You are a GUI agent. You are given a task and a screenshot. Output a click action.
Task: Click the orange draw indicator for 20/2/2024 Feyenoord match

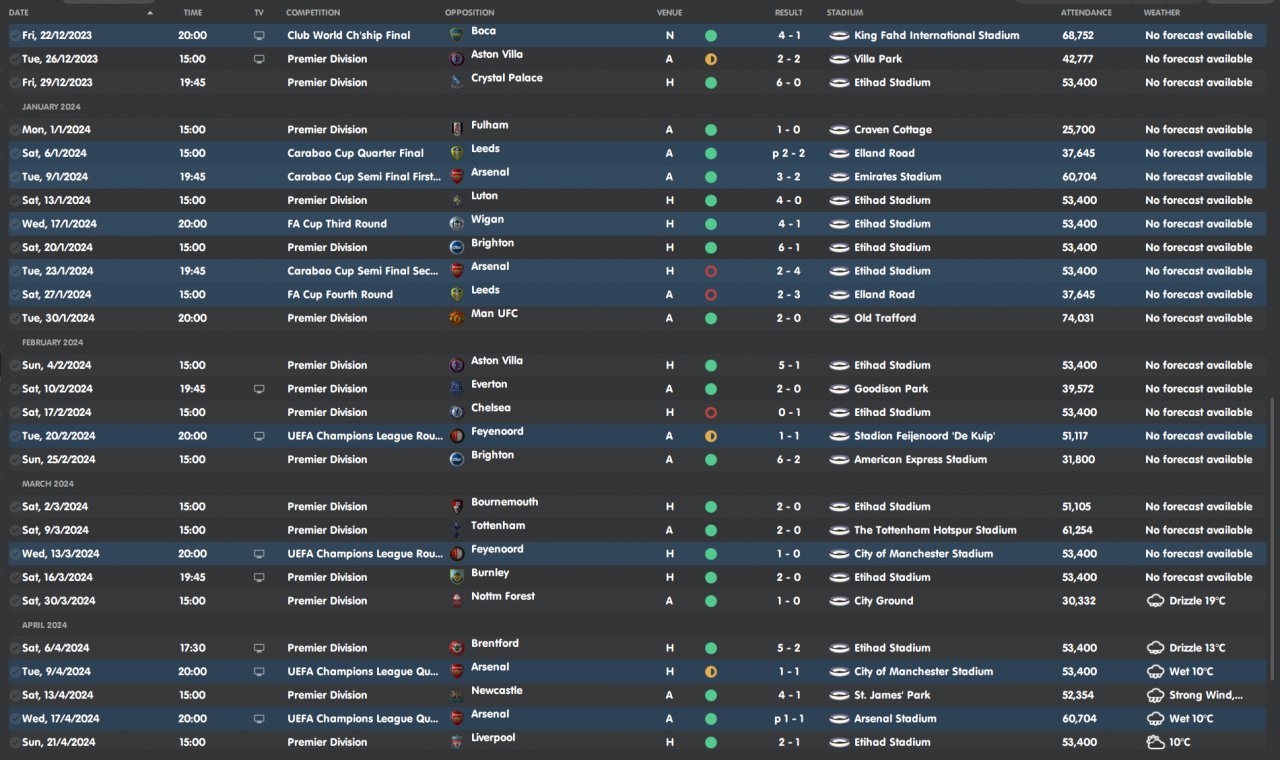click(710, 436)
